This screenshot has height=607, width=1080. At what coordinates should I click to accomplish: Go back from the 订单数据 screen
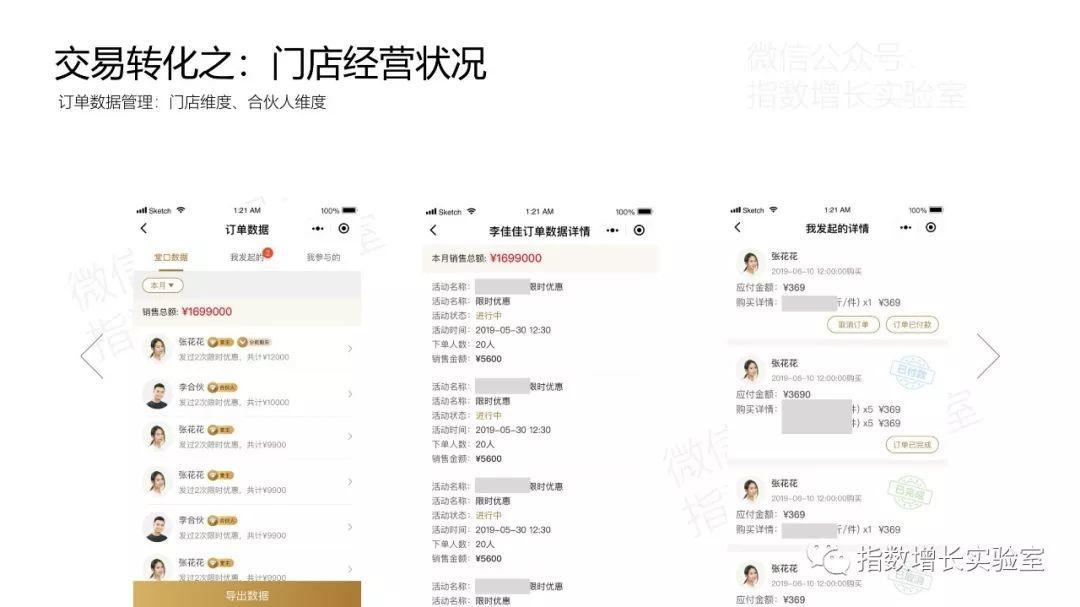click(144, 229)
